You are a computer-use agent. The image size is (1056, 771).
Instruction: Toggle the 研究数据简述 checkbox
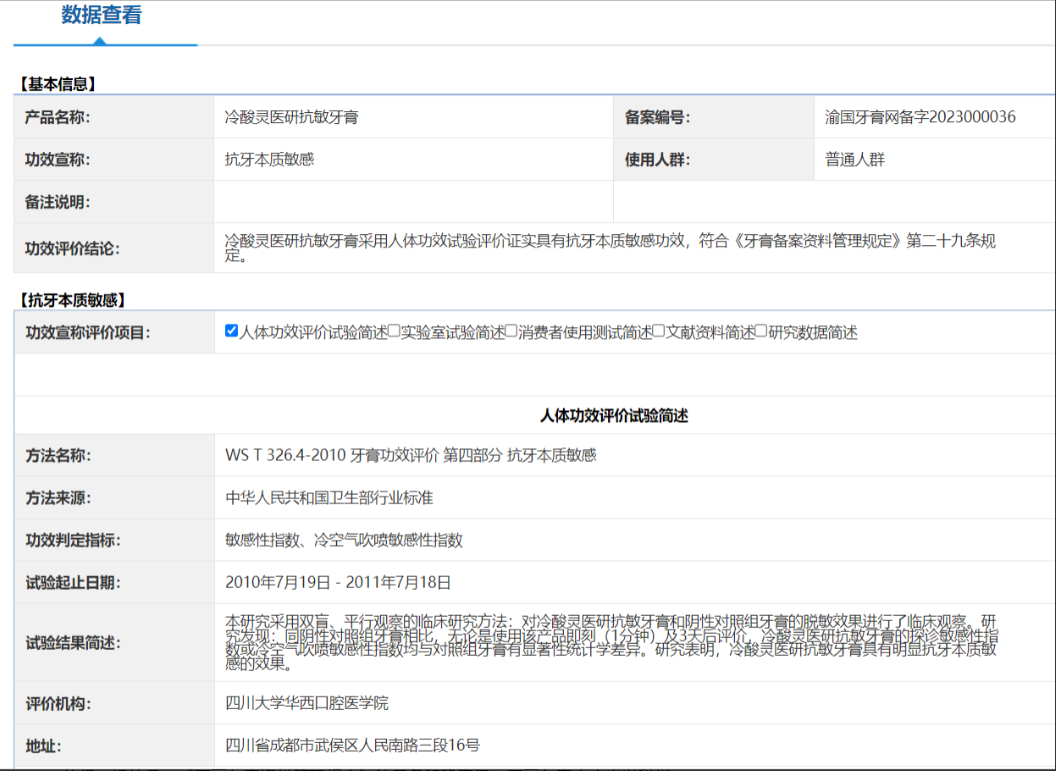click(x=761, y=331)
